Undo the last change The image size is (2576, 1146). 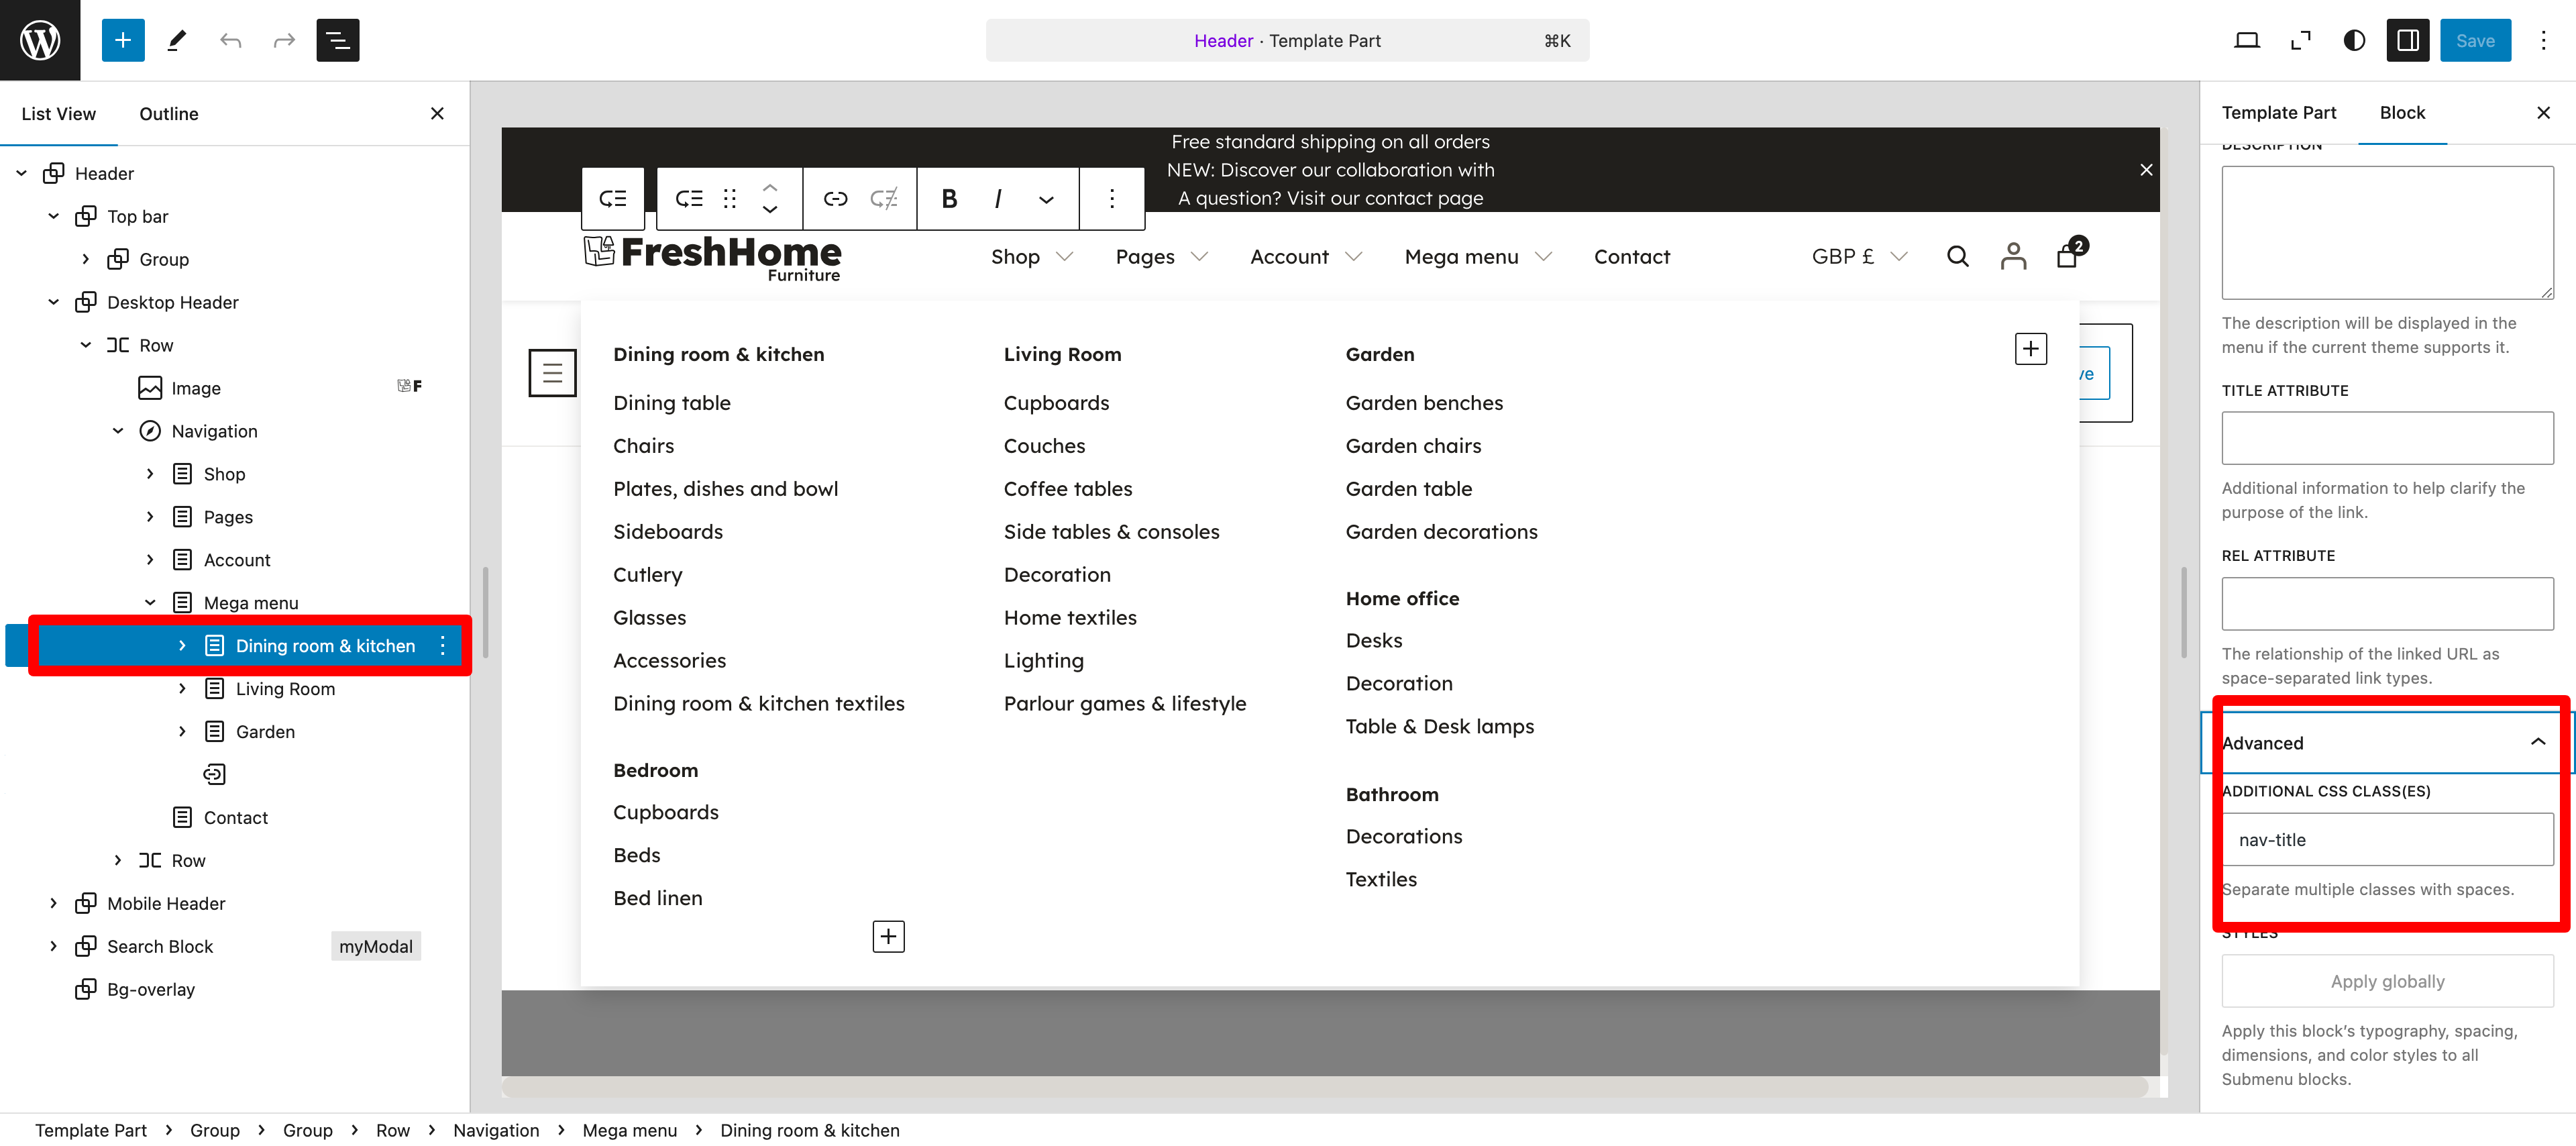click(231, 40)
